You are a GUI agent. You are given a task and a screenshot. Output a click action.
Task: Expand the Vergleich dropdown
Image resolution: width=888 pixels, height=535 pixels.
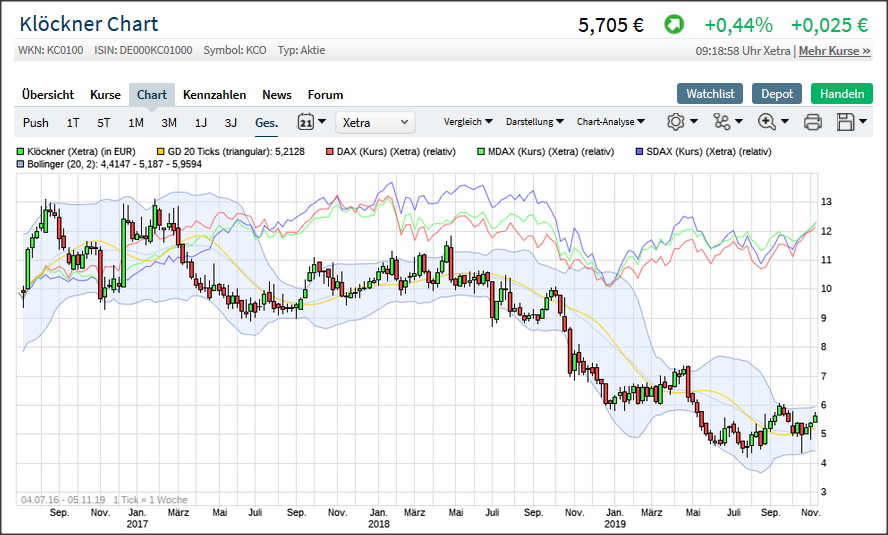[x=467, y=122]
